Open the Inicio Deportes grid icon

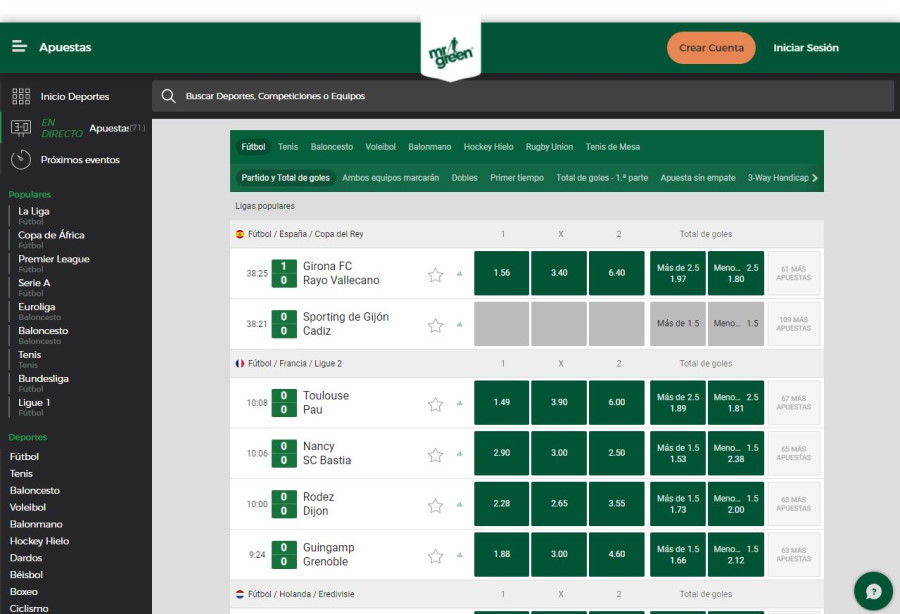coord(21,96)
